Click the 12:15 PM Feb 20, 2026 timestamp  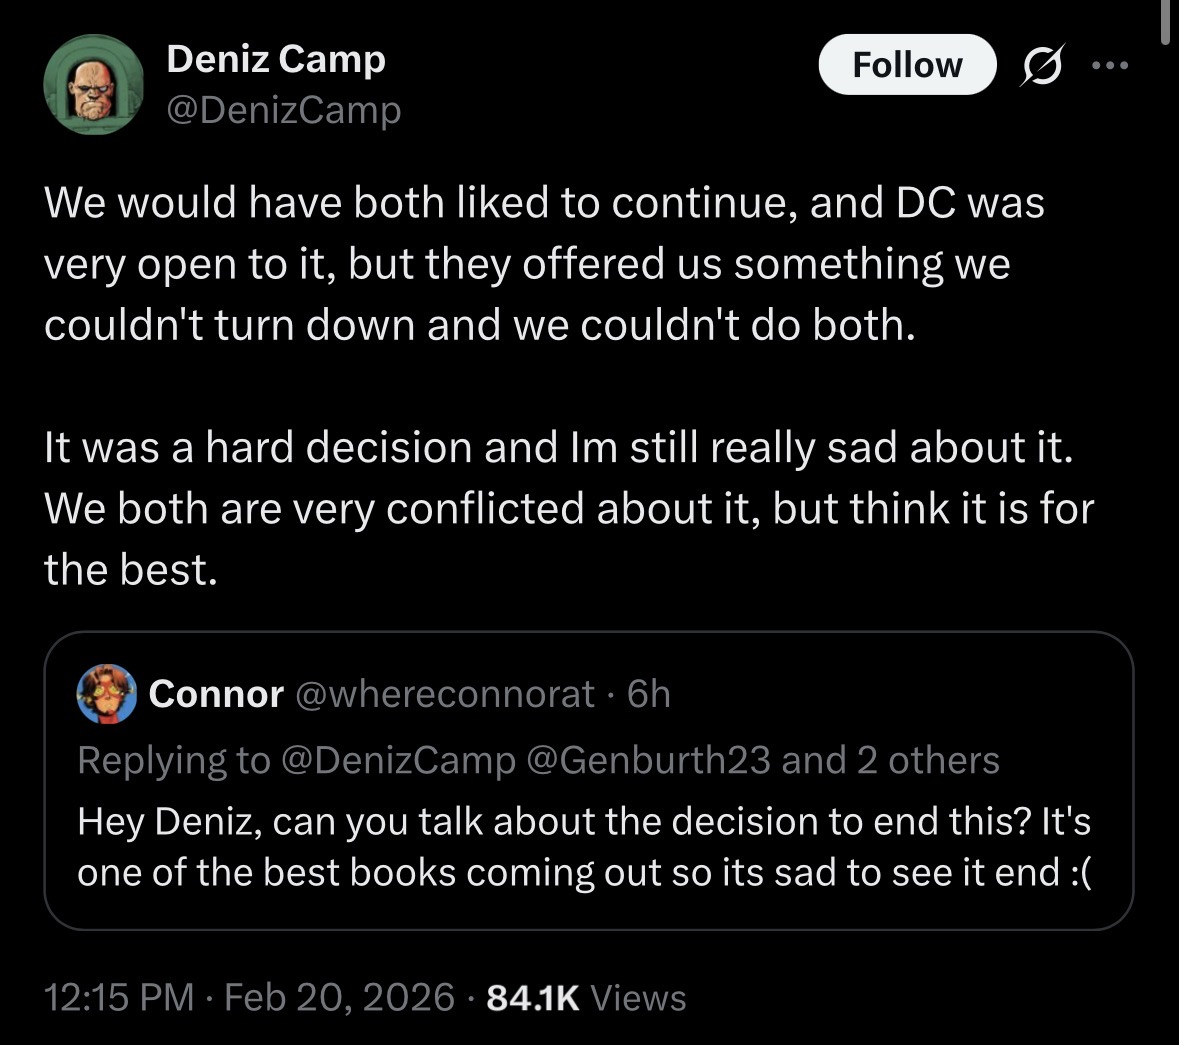pos(250,997)
